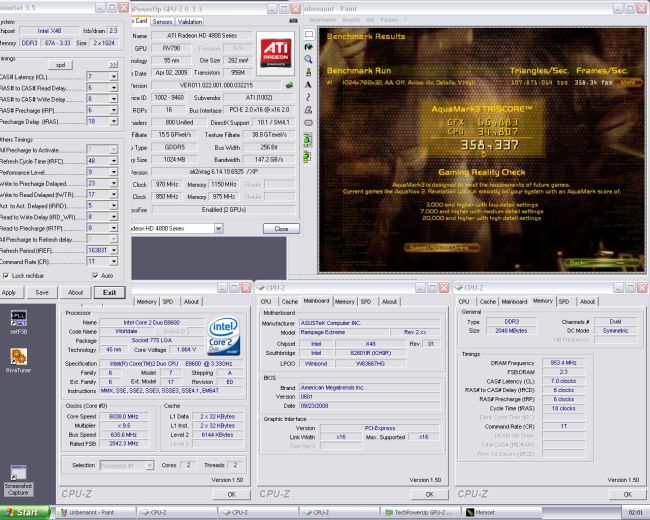The image size is (650, 520).
Task: Click the Windows Start button
Action: pyautogui.click(x=22, y=512)
